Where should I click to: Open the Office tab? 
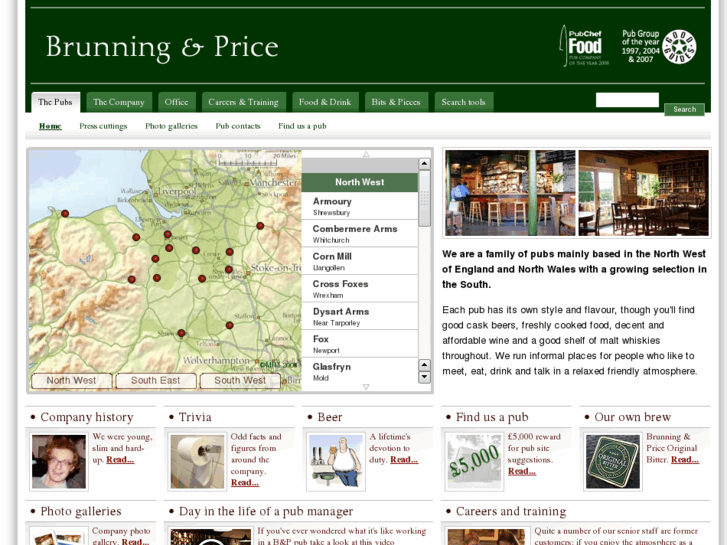[x=177, y=102]
